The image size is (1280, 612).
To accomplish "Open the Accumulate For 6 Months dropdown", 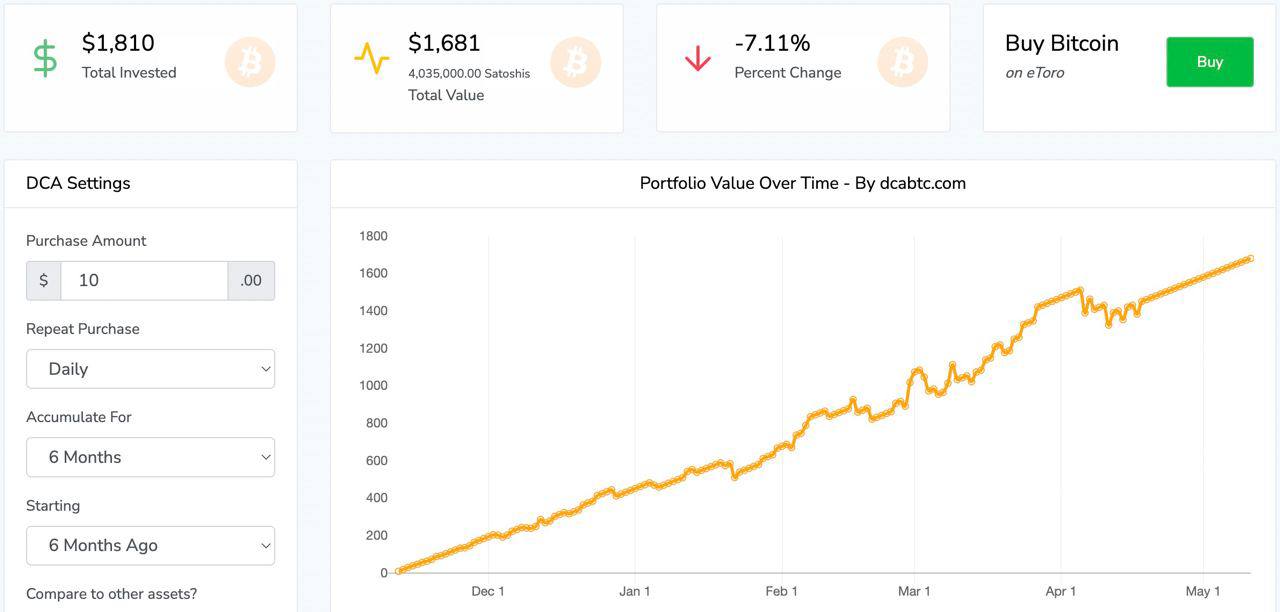I will (x=150, y=457).
